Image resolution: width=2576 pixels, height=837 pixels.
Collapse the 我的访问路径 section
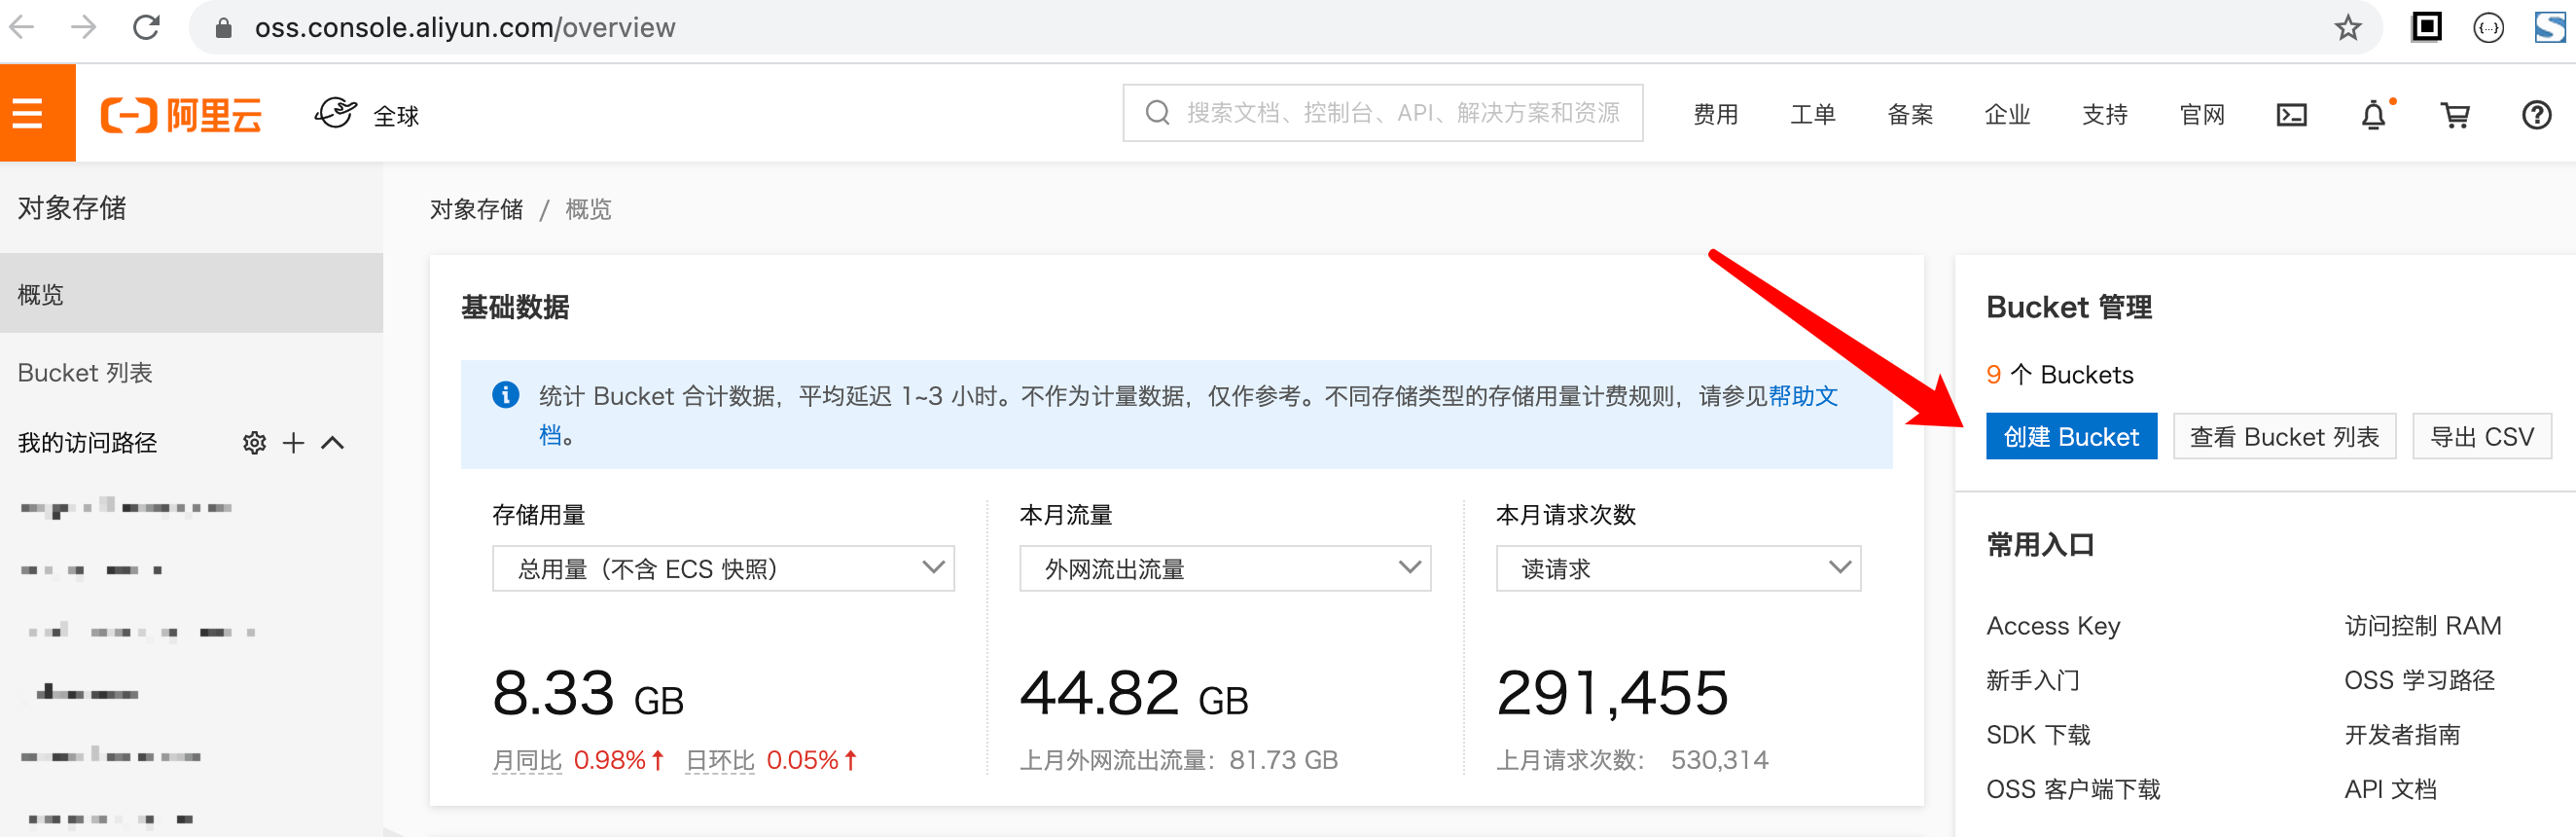click(x=333, y=443)
